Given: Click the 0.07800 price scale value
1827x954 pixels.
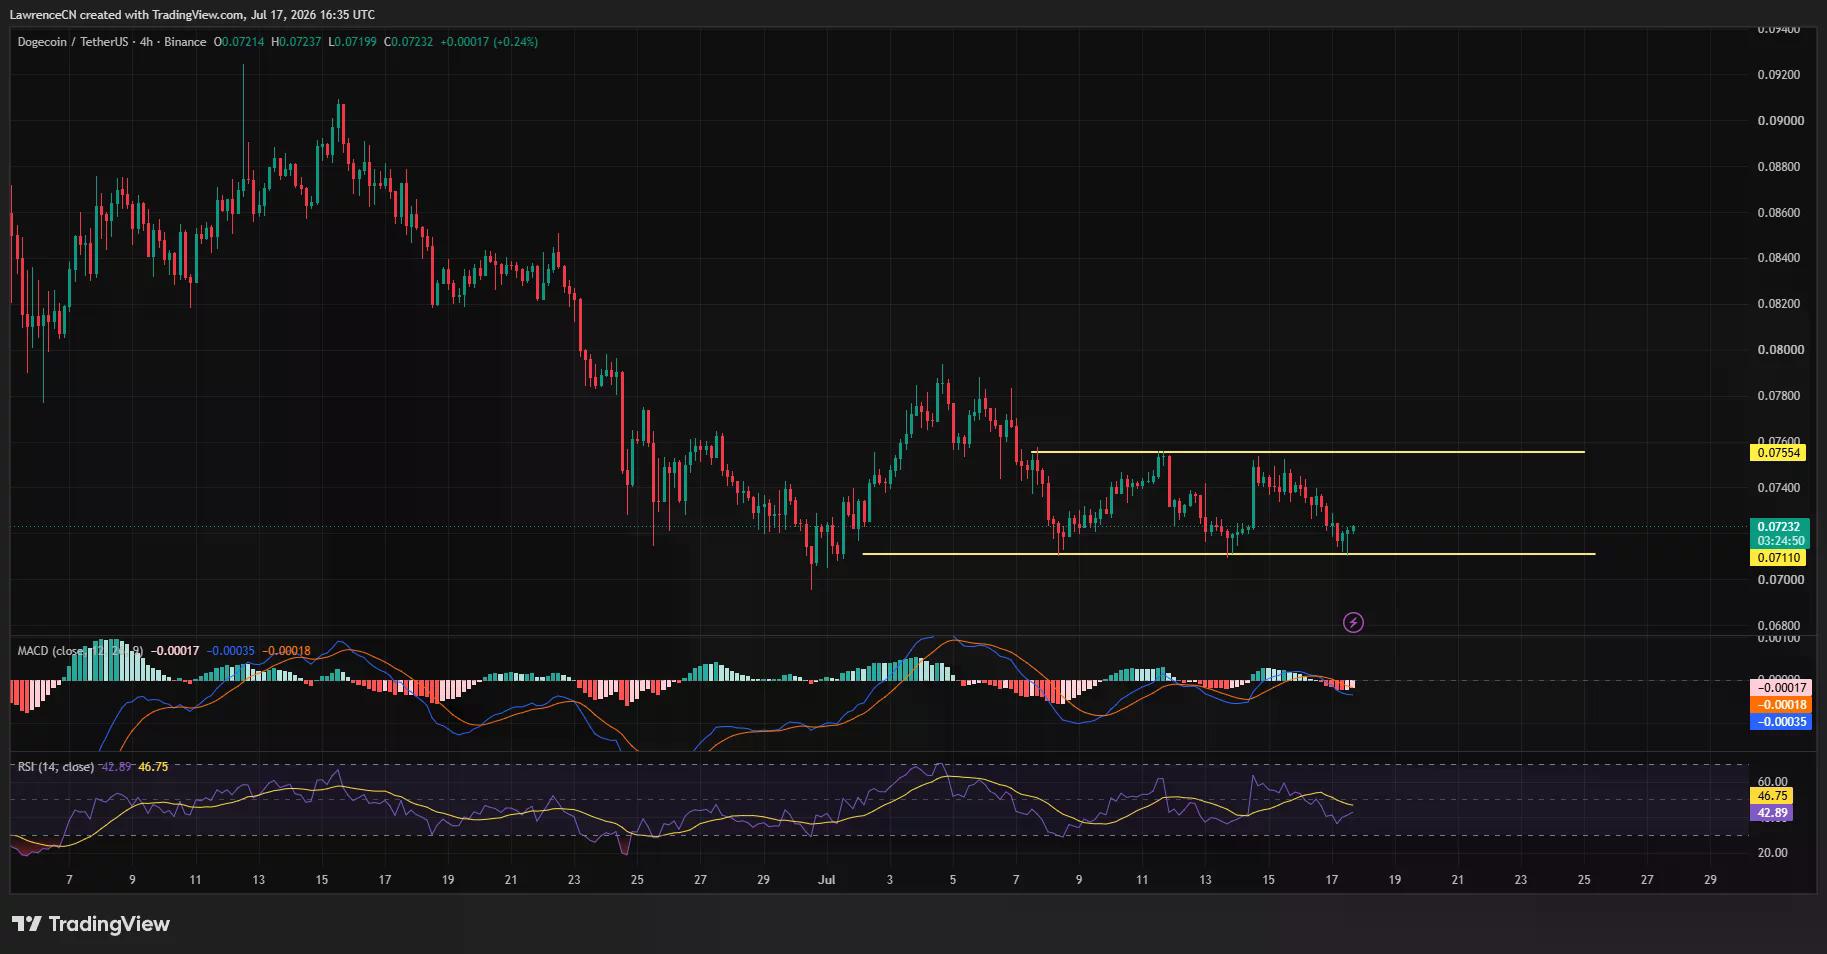Looking at the screenshot, I should click(x=1779, y=396).
